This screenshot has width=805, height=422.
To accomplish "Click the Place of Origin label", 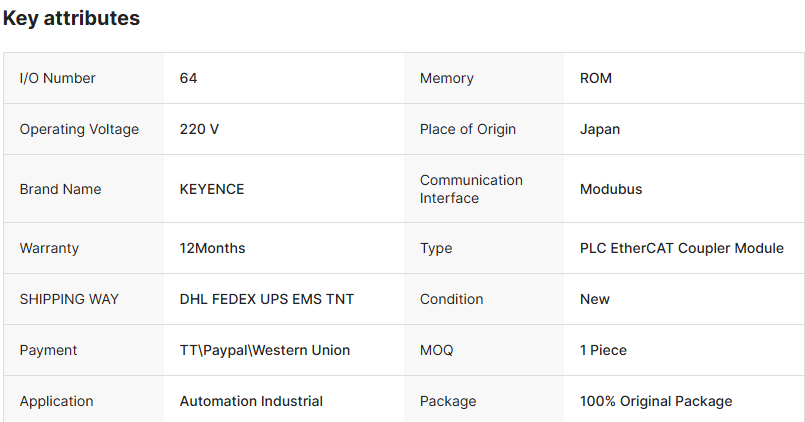I will 467,129.
